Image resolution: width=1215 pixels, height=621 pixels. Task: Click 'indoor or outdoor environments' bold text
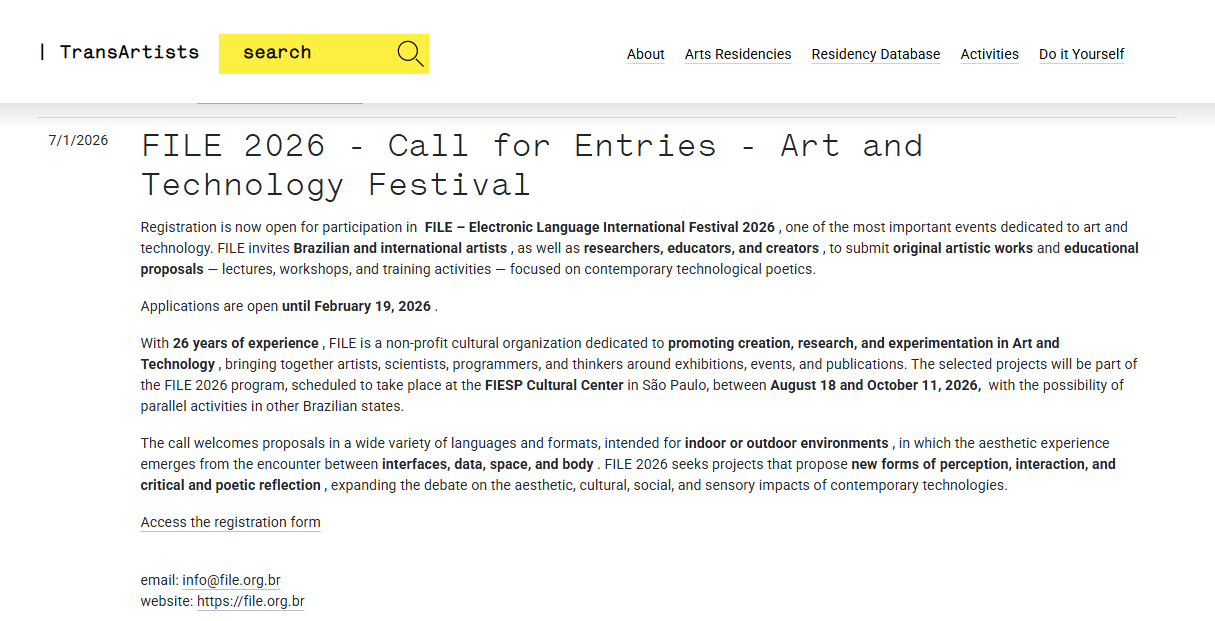pyautogui.click(x=786, y=443)
